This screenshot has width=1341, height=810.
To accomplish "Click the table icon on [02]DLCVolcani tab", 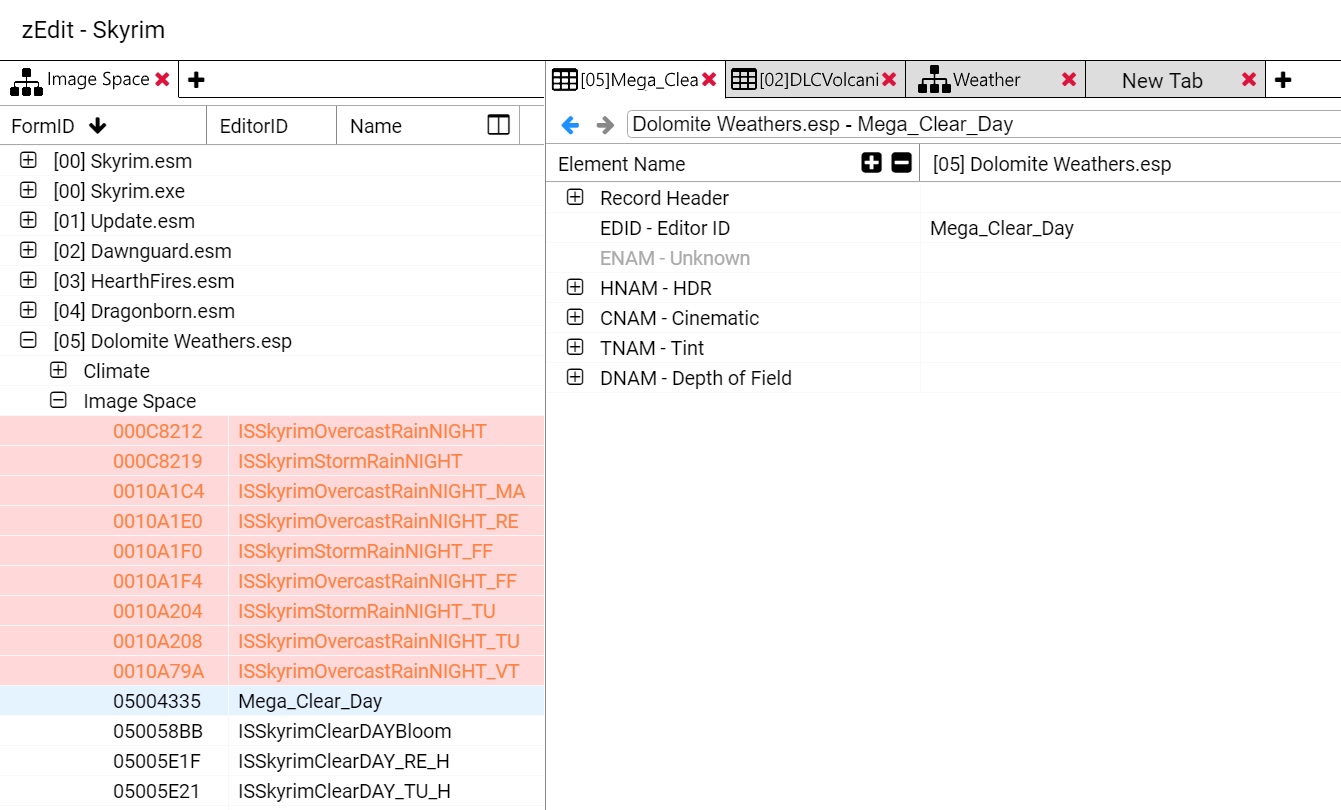I will click(x=743, y=80).
